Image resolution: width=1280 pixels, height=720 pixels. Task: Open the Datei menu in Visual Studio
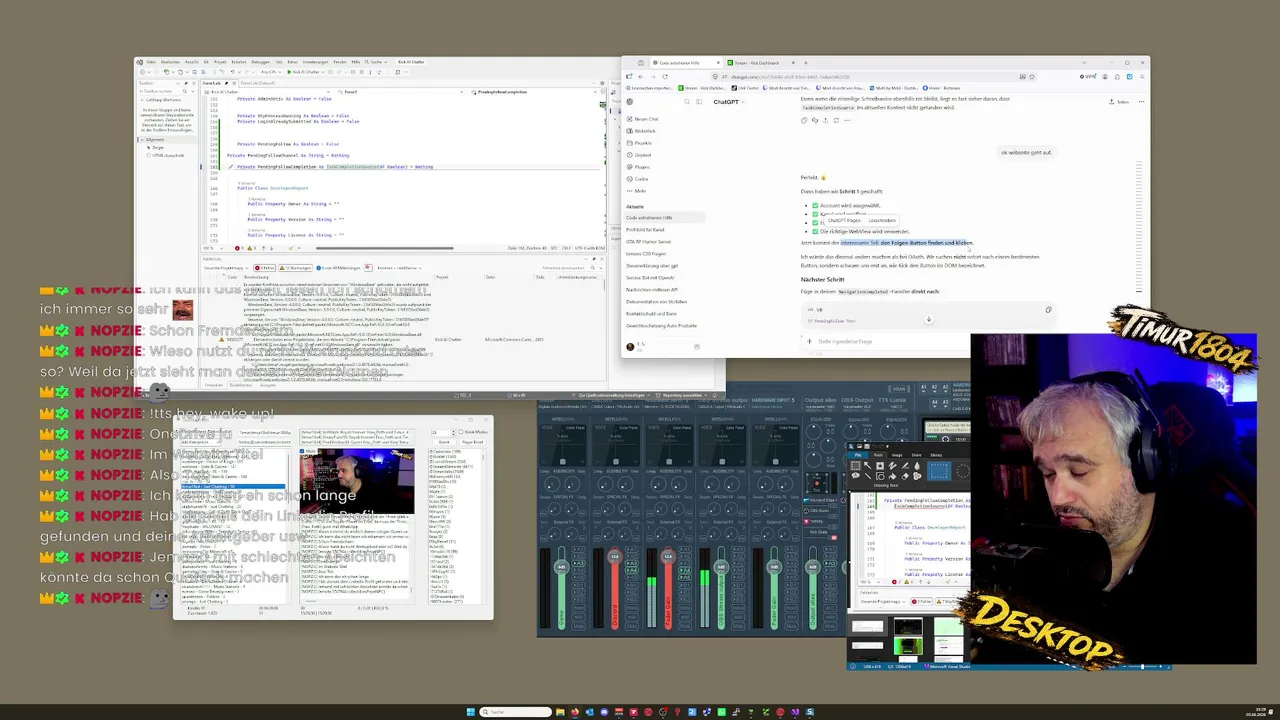150,62
